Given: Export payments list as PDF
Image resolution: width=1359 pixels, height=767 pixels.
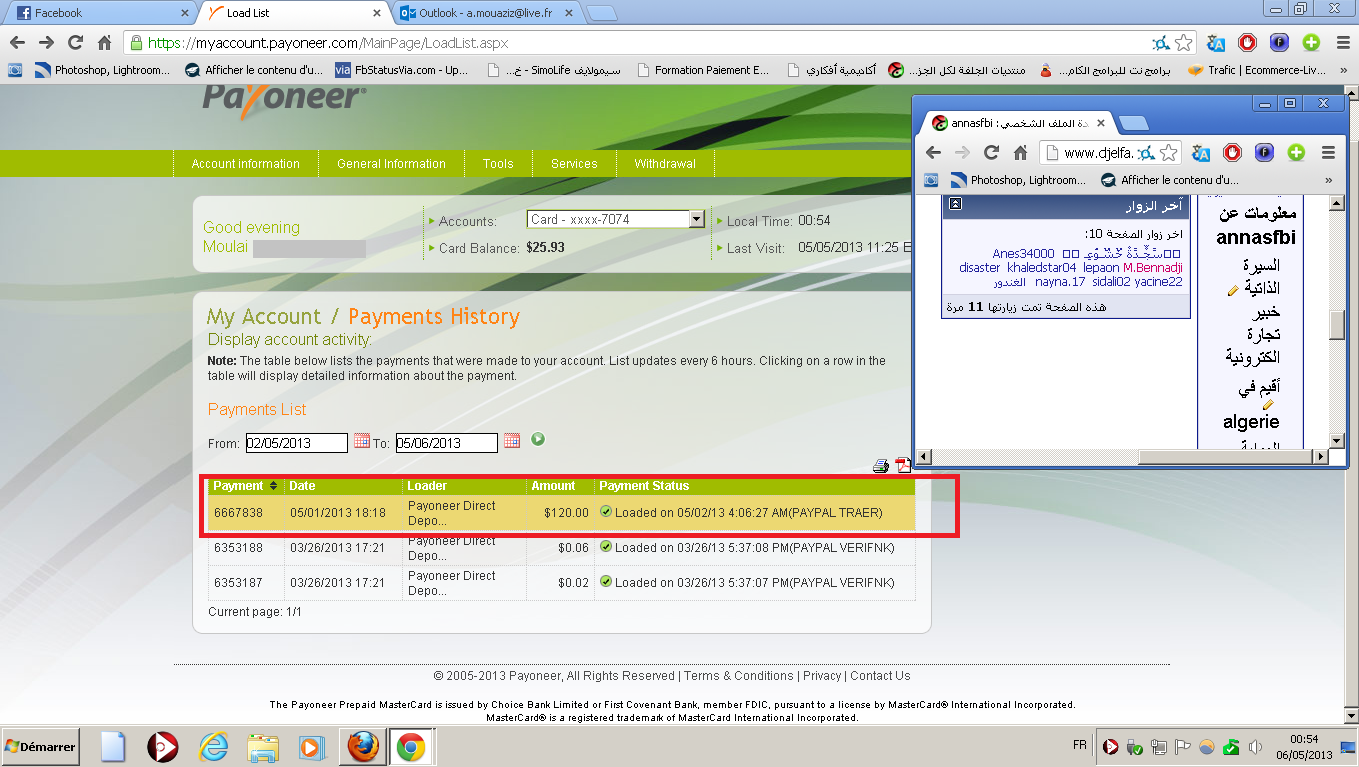Looking at the screenshot, I should 902,465.
